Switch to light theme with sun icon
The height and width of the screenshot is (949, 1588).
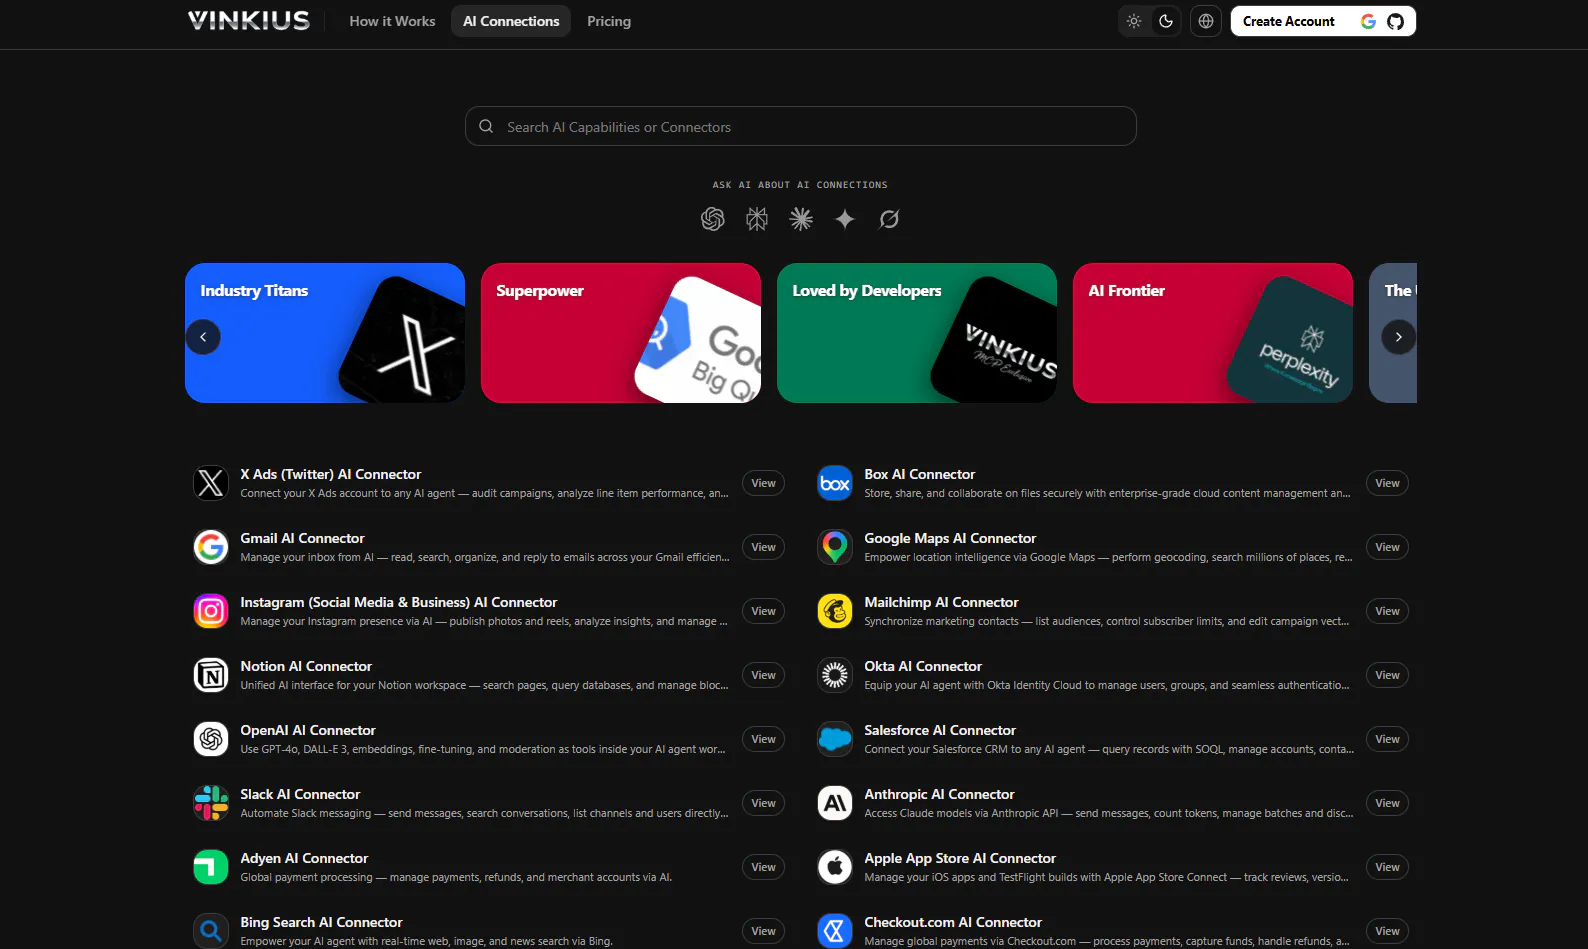click(1134, 21)
